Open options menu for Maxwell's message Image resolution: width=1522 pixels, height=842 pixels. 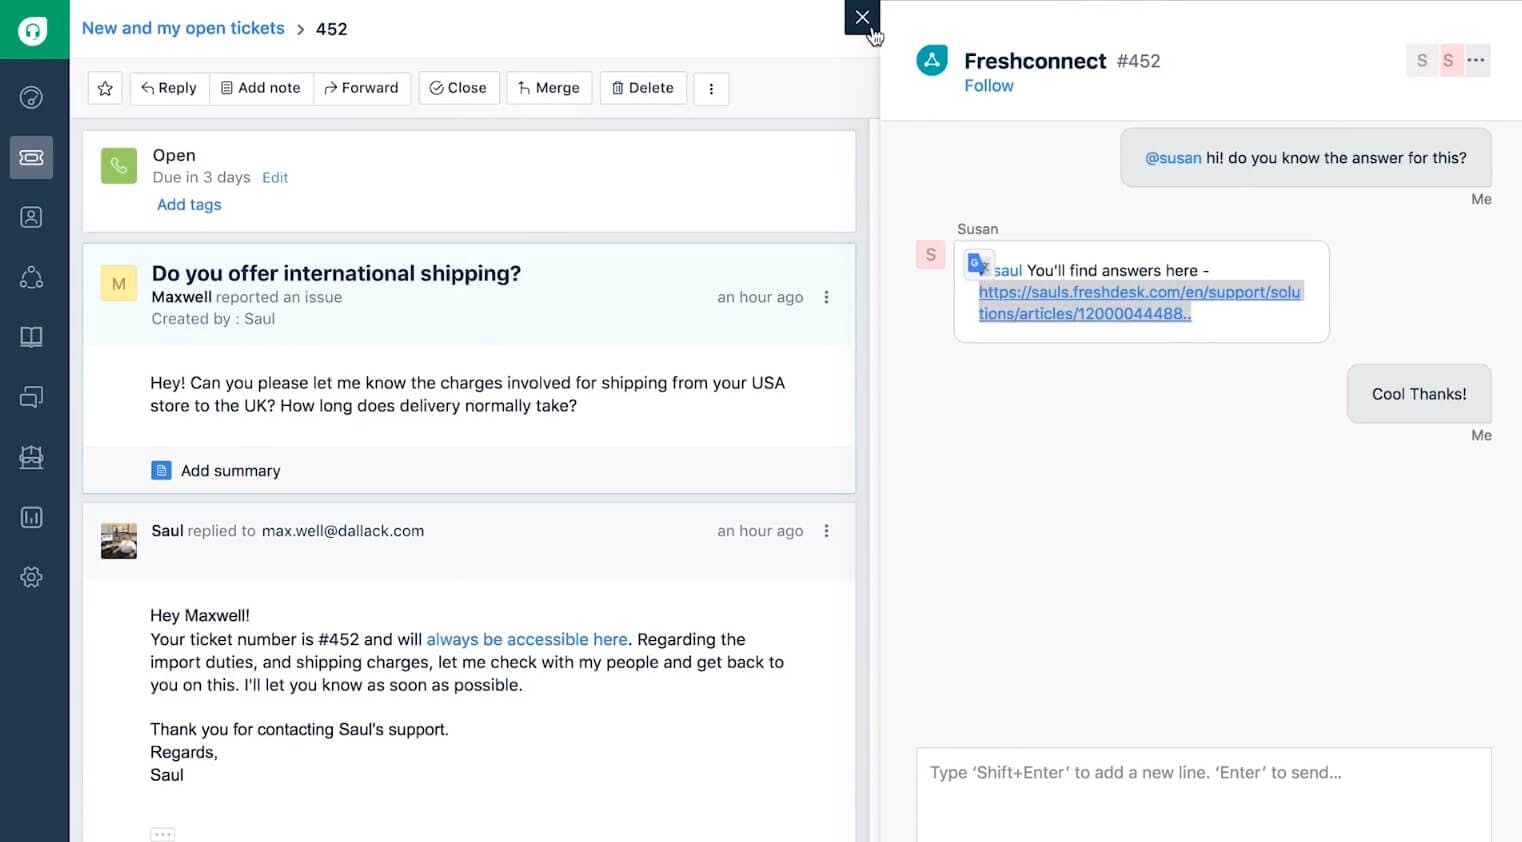(826, 297)
